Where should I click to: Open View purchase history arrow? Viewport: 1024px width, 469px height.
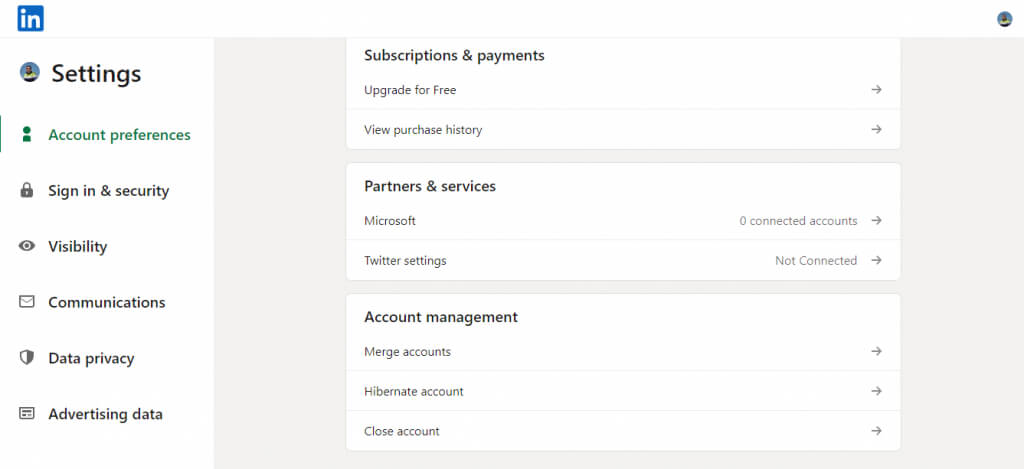point(876,130)
